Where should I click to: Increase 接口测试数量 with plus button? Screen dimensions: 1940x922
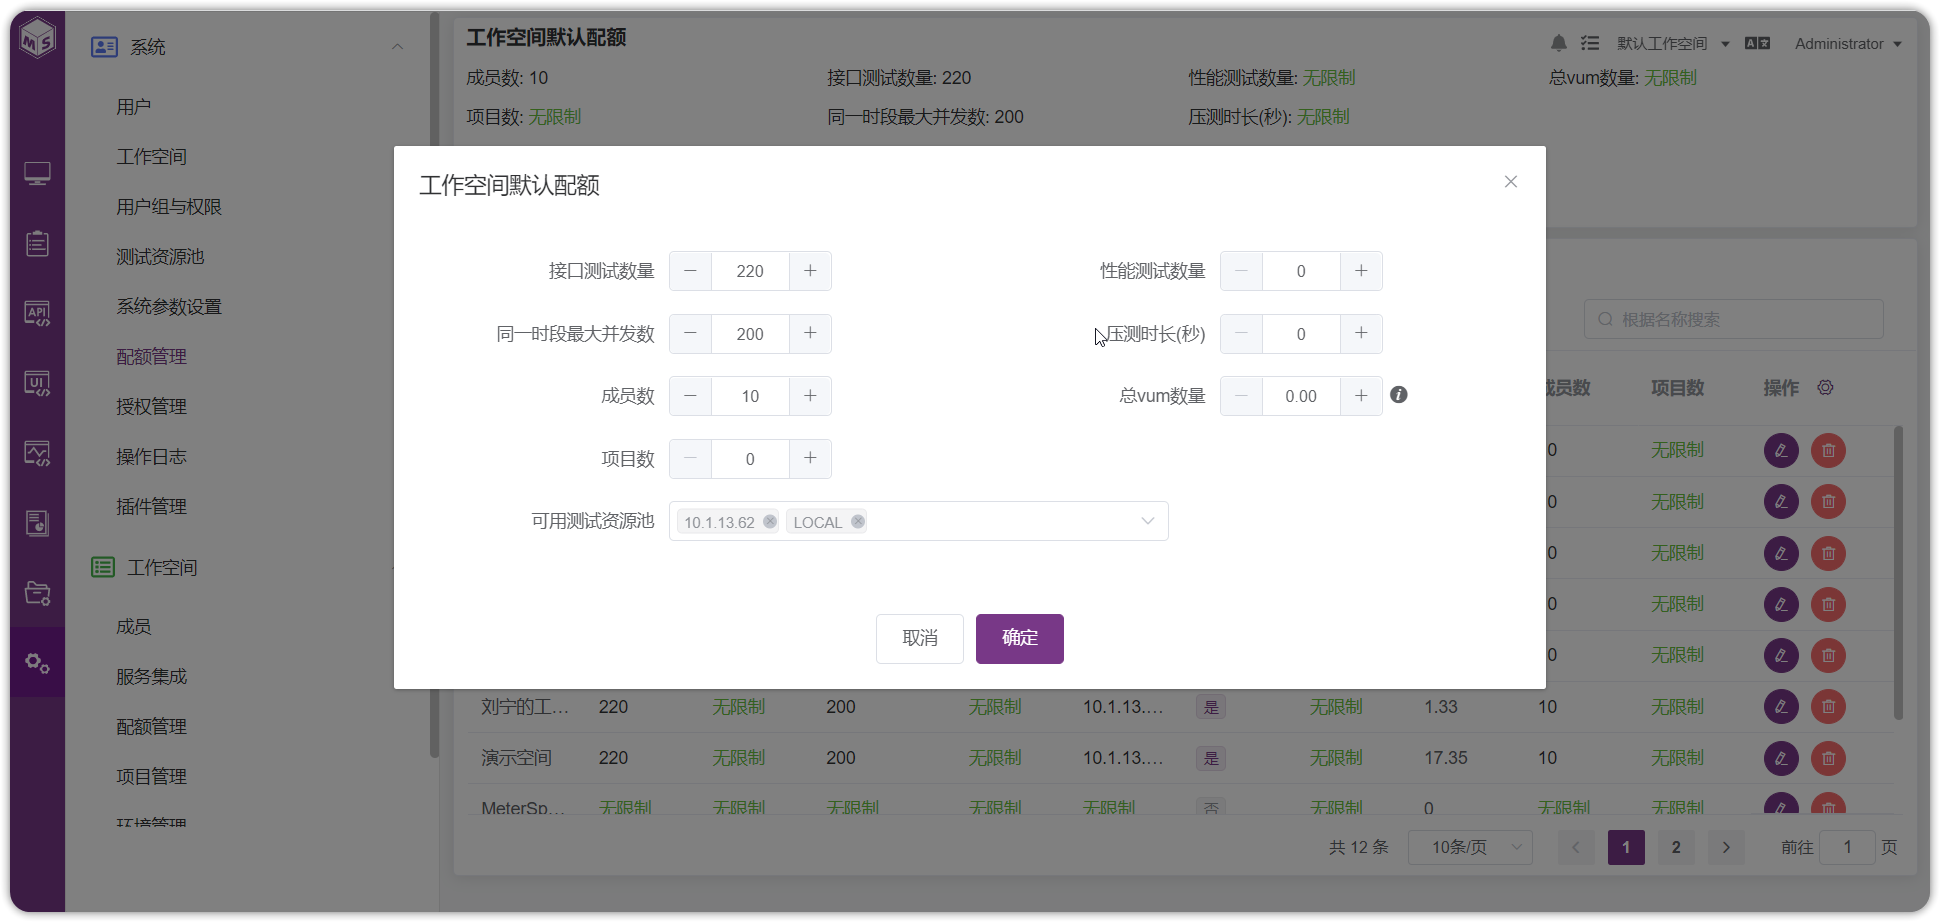[x=810, y=271]
